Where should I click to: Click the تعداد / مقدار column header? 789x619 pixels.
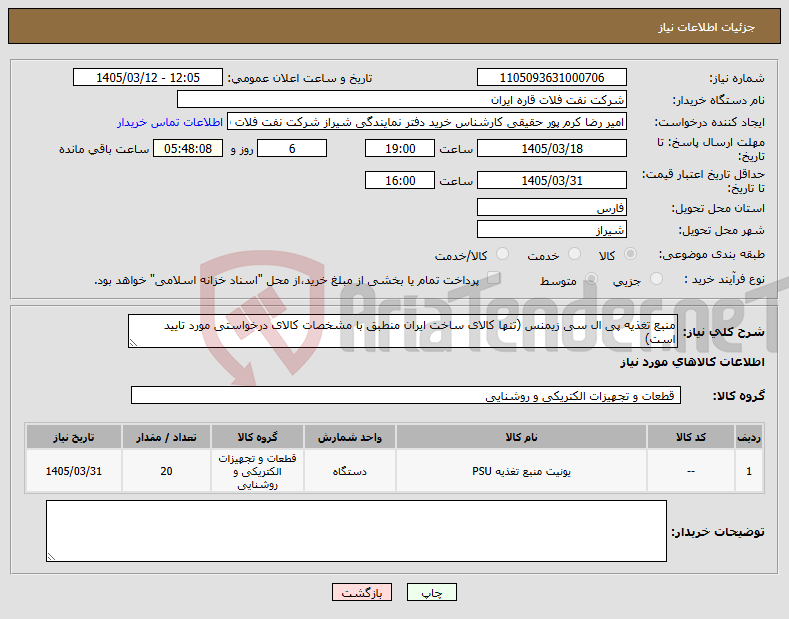166,437
